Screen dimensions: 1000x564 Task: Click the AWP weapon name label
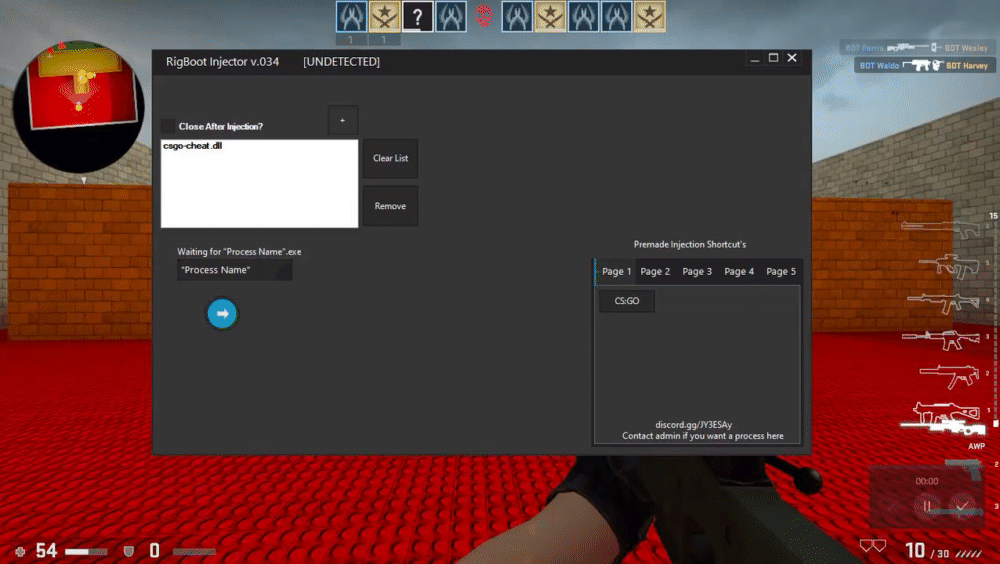coord(976,446)
